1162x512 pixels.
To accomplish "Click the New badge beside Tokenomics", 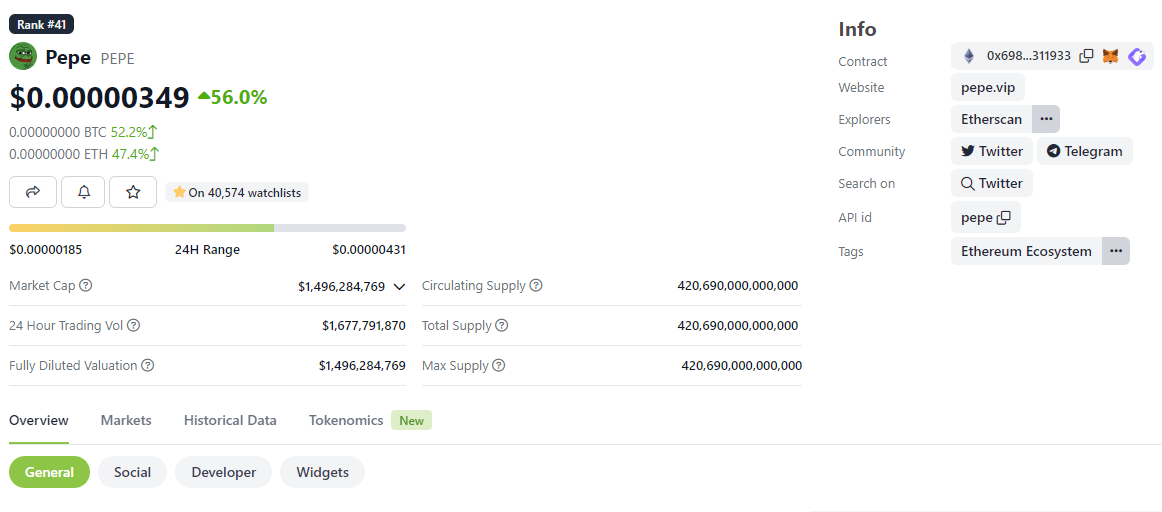I will pyautogui.click(x=411, y=421).
